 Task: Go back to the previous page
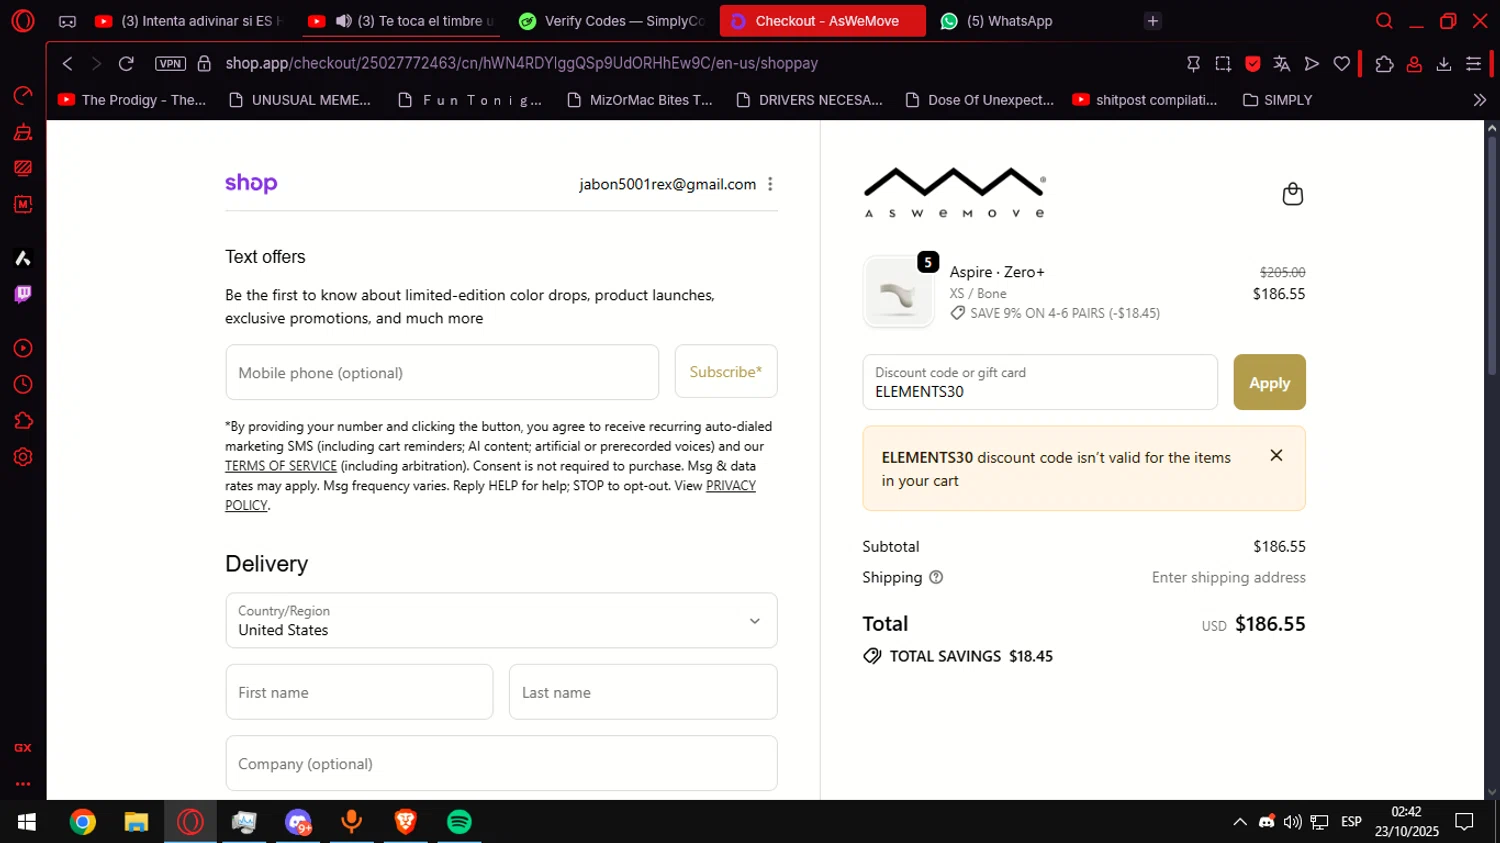(67, 63)
